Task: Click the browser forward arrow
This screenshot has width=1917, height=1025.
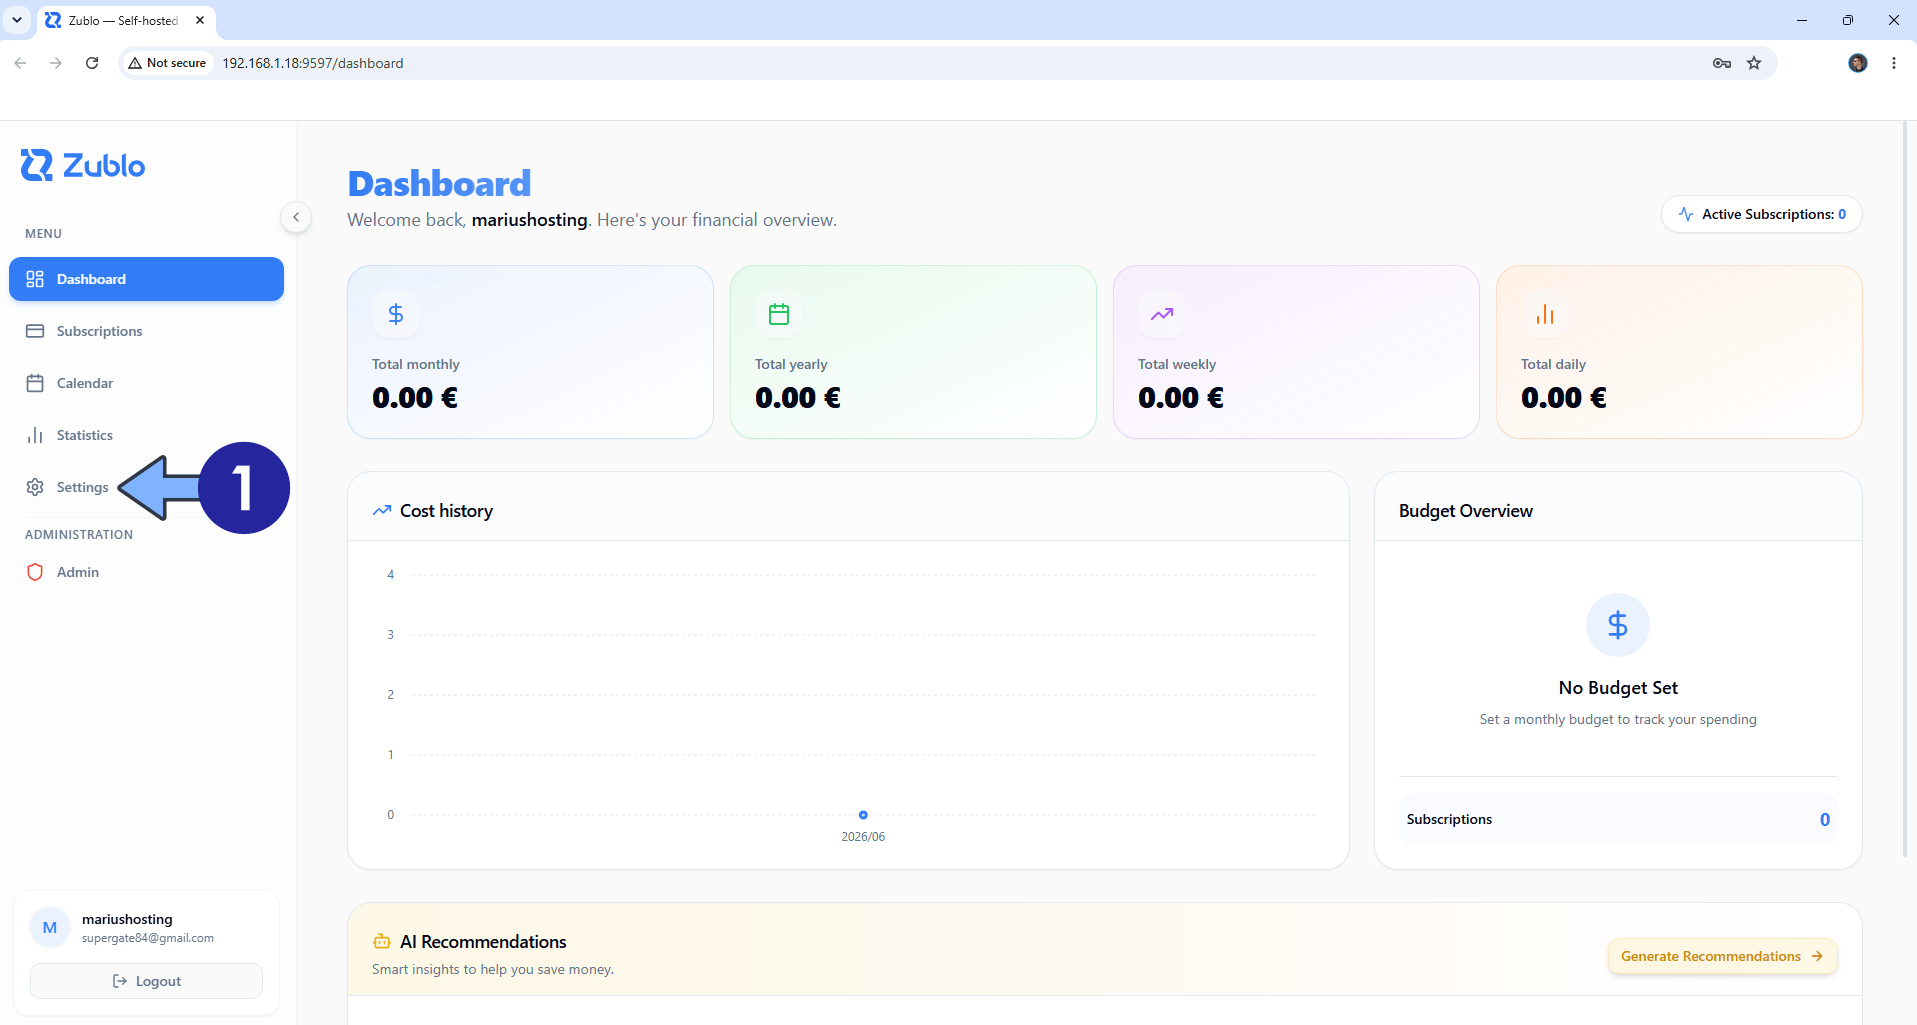Action: 56,63
